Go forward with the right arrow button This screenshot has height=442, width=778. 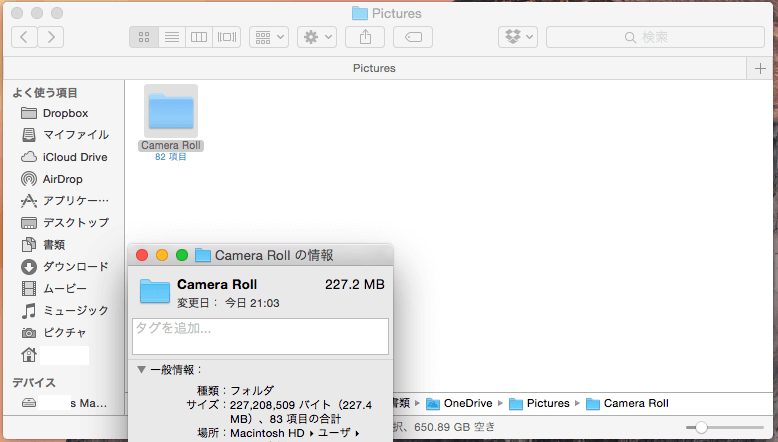[51, 37]
